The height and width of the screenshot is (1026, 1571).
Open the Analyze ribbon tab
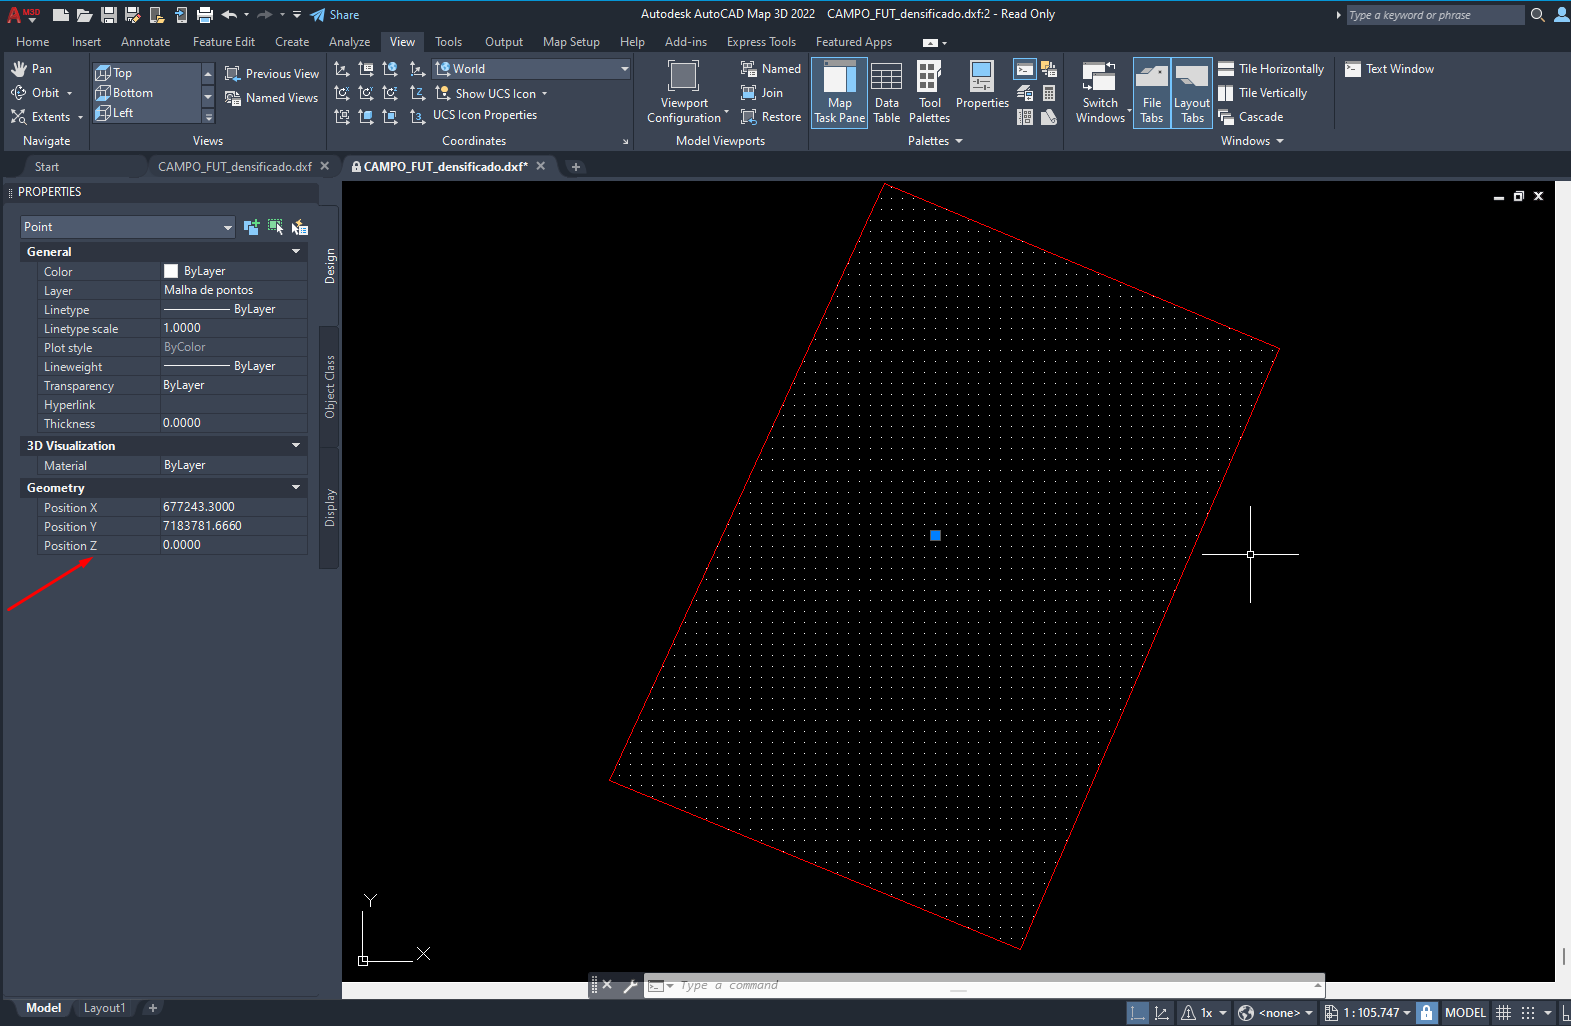350,42
